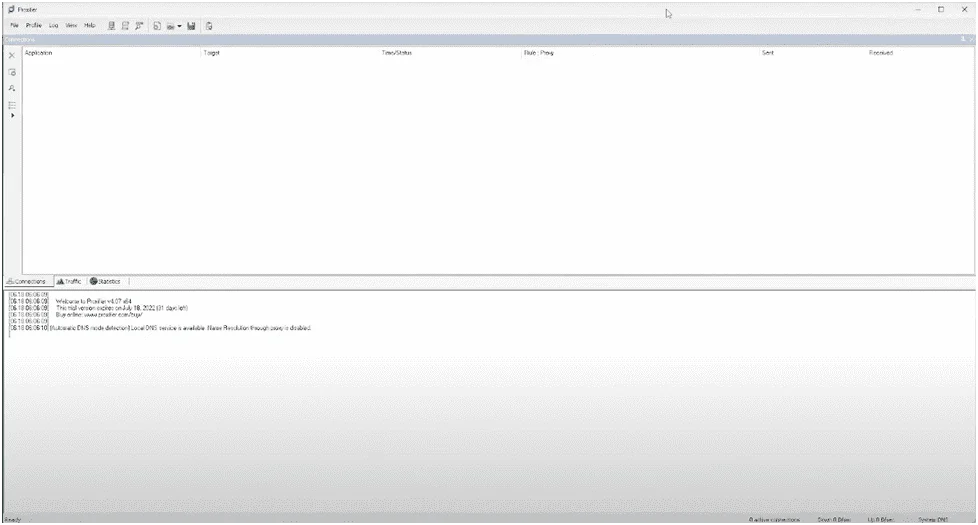This screenshot has height=525, width=978.
Task: Maximize the Proxifier window
Action: 941,9
